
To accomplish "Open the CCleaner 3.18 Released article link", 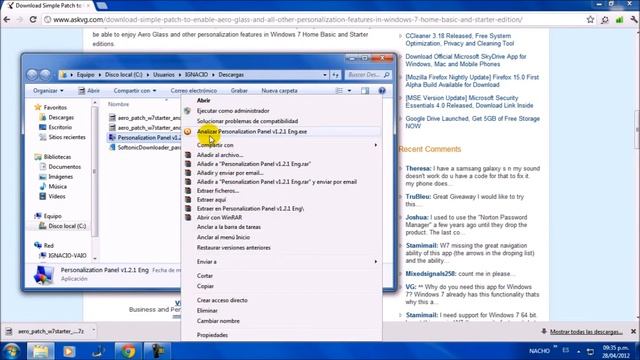I will (x=460, y=40).
